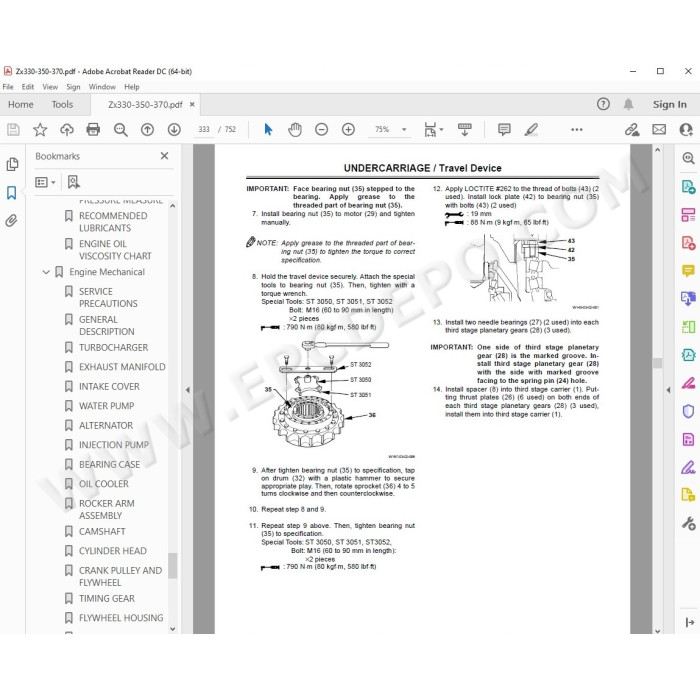Activate the Hand pan tool

tap(295, 129)
